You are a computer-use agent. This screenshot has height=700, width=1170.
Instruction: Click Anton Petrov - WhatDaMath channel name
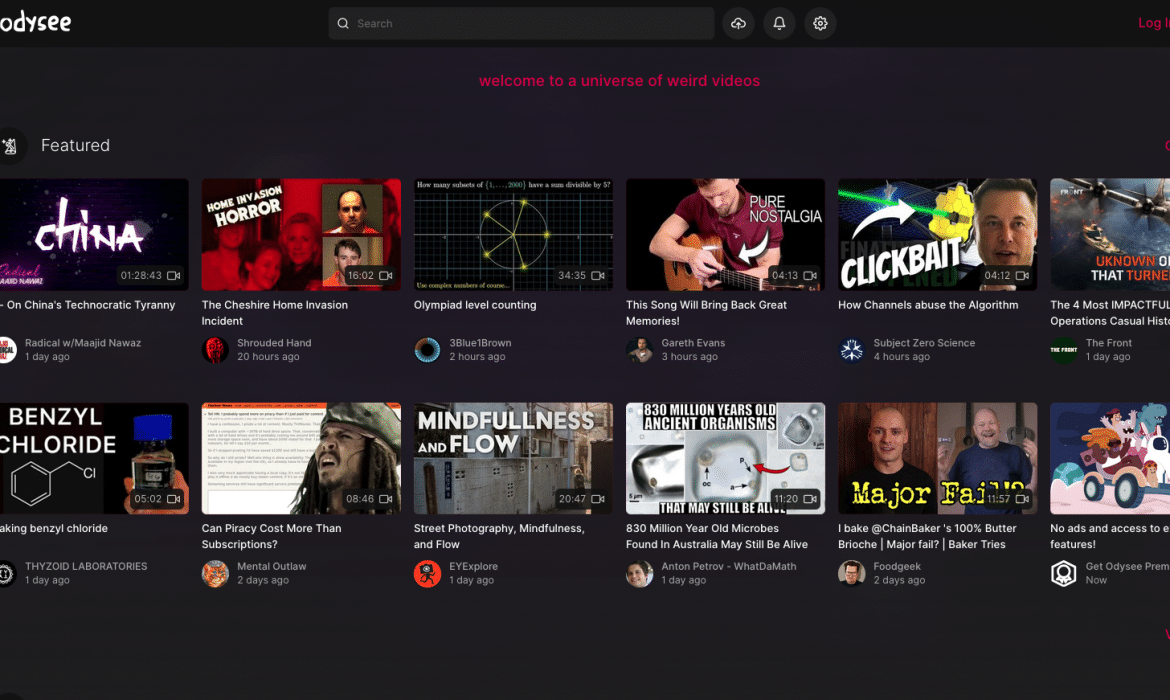pyautogui.click(x=728, y=566)
